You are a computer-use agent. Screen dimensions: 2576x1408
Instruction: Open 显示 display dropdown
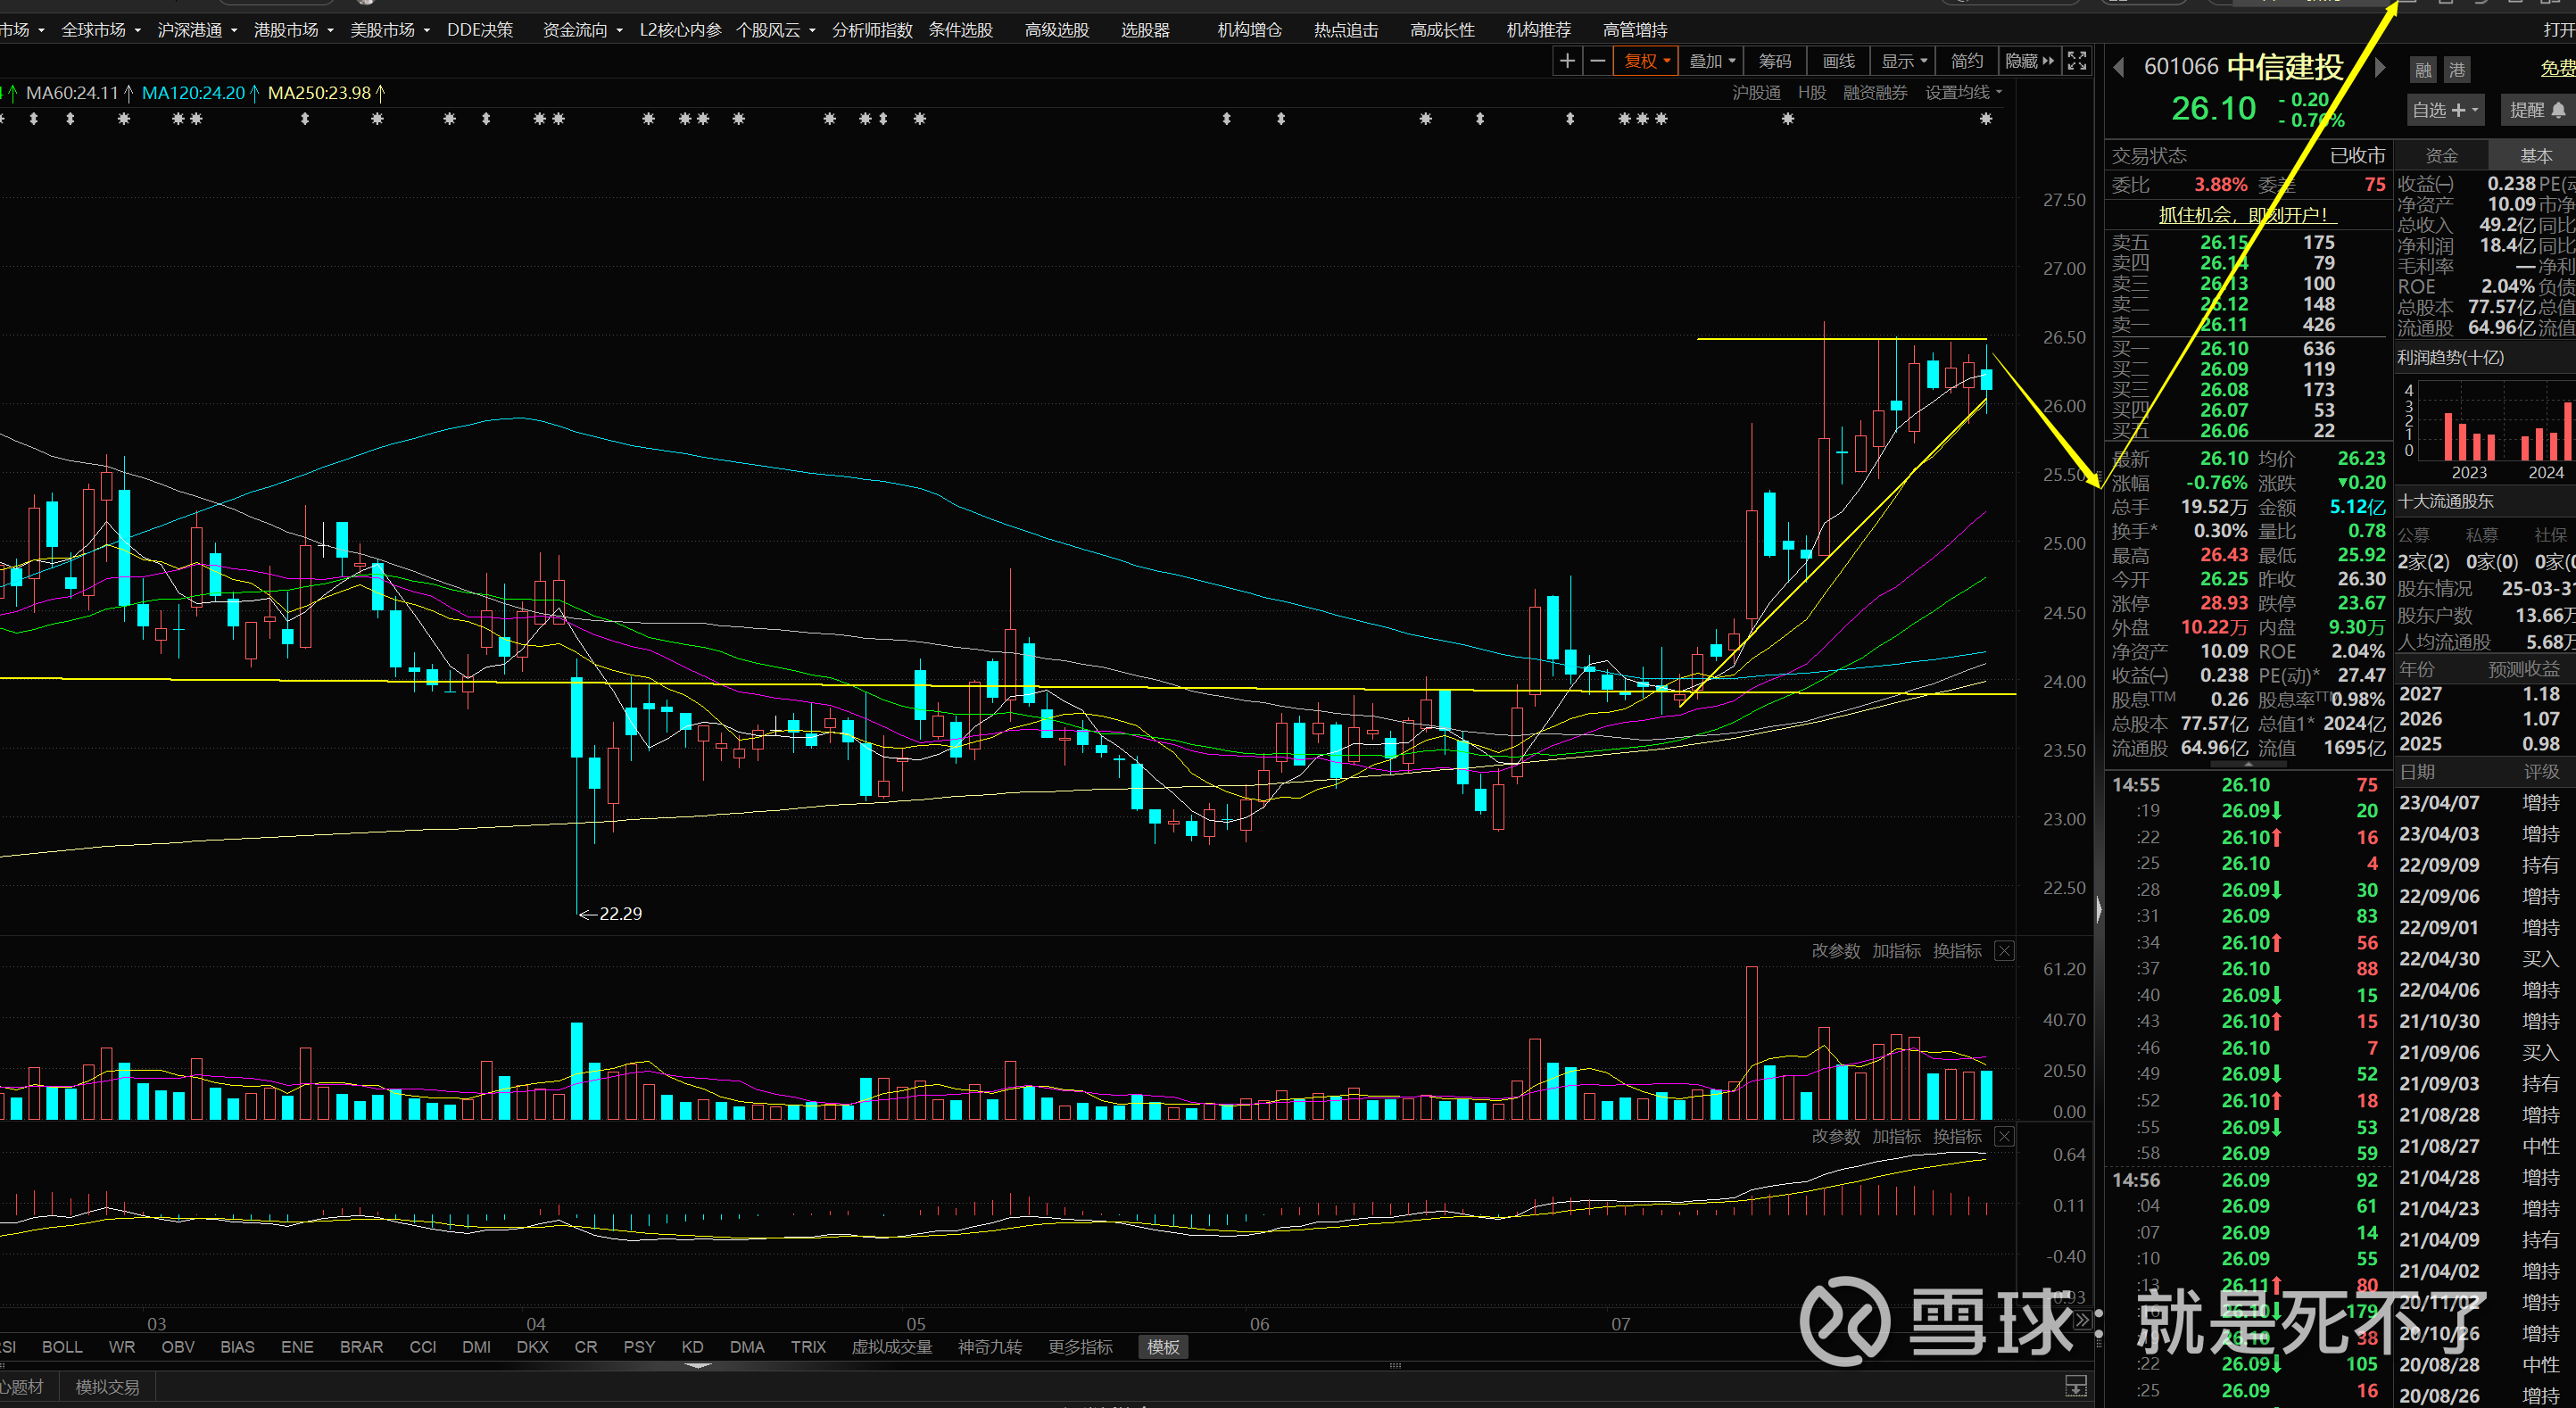pos(1904,61)
